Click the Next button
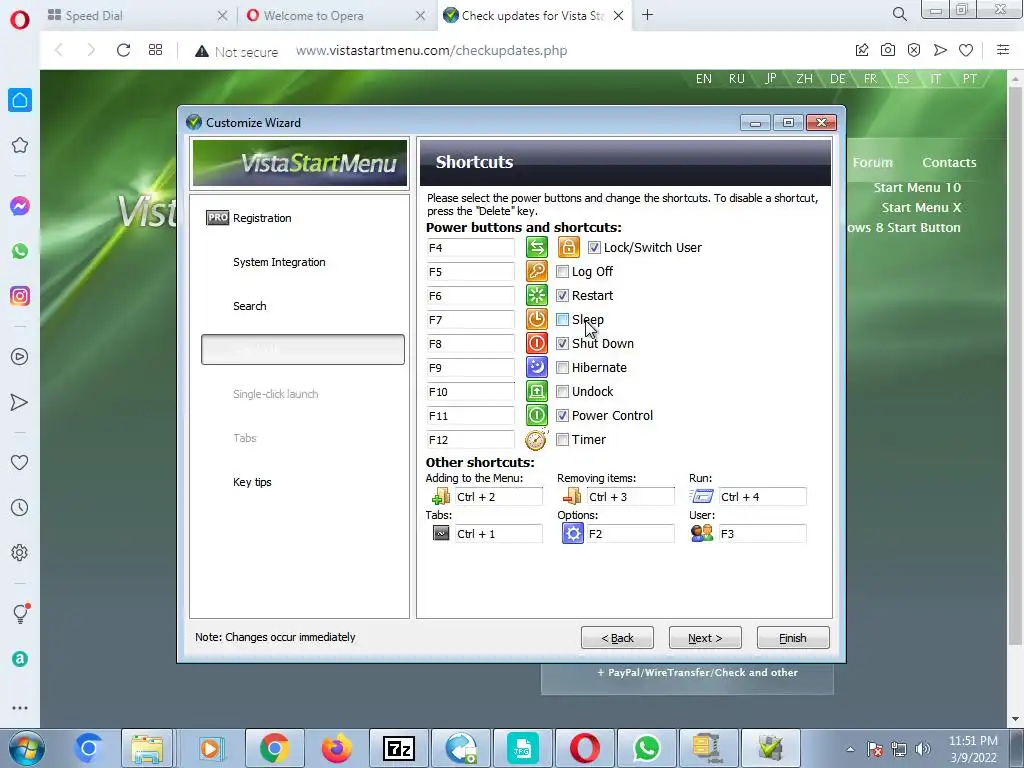 pyautogui.click(x=705, y=638)
